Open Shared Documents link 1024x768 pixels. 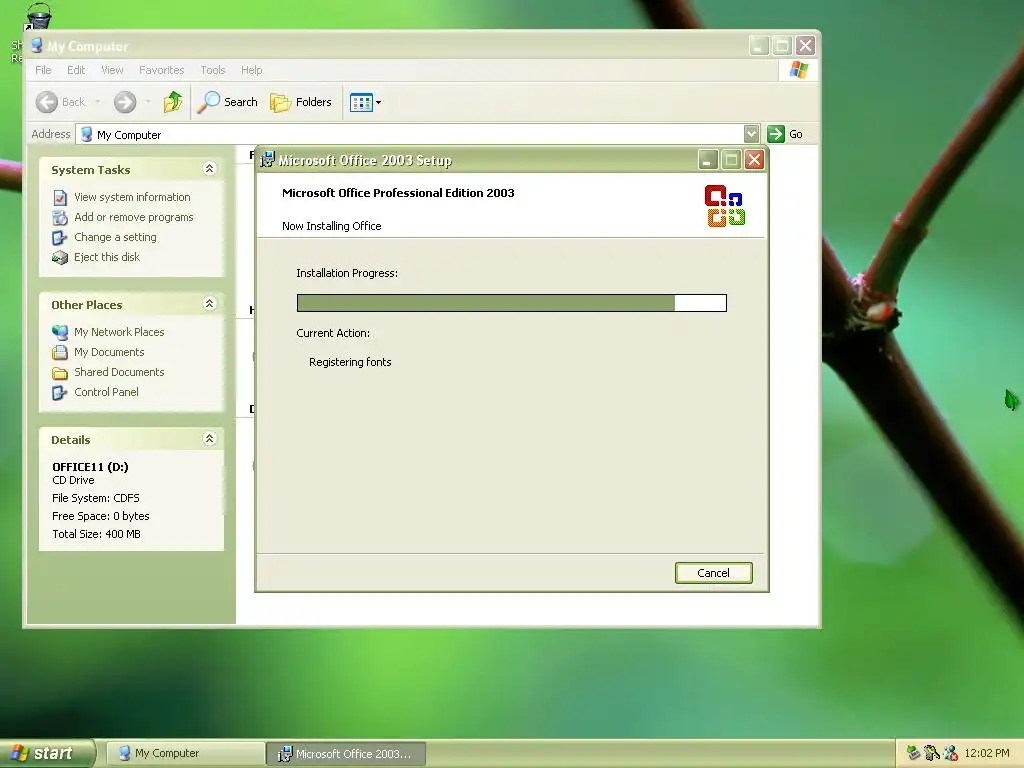click(119, 372)
